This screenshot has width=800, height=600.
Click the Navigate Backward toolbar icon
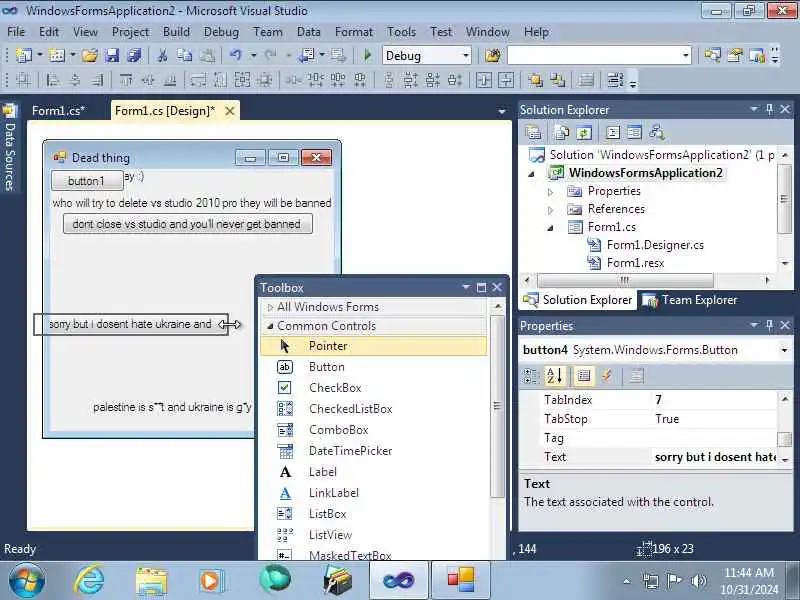[307, 55]
